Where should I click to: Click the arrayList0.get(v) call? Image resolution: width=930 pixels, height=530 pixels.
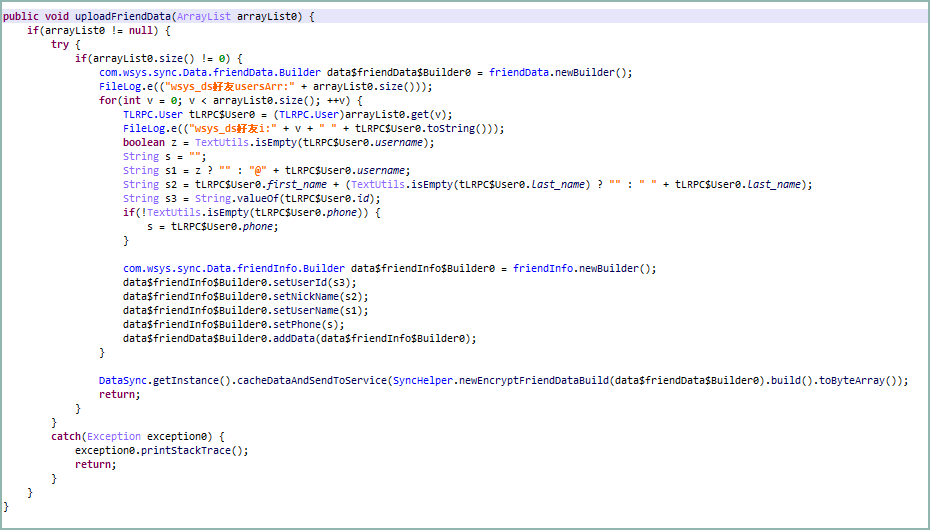(399, 114)
